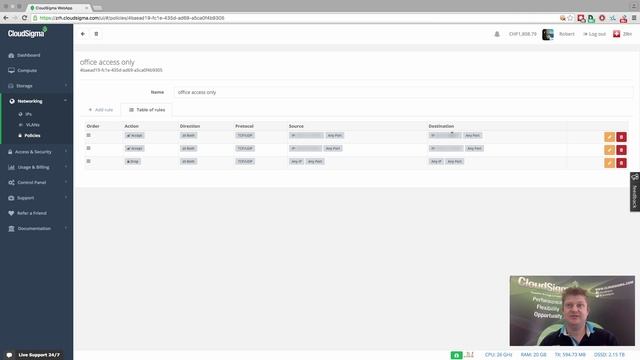Switch to the Table of rules tab
This screenshot has height=360, width=640.
click(x=147, y=110)
